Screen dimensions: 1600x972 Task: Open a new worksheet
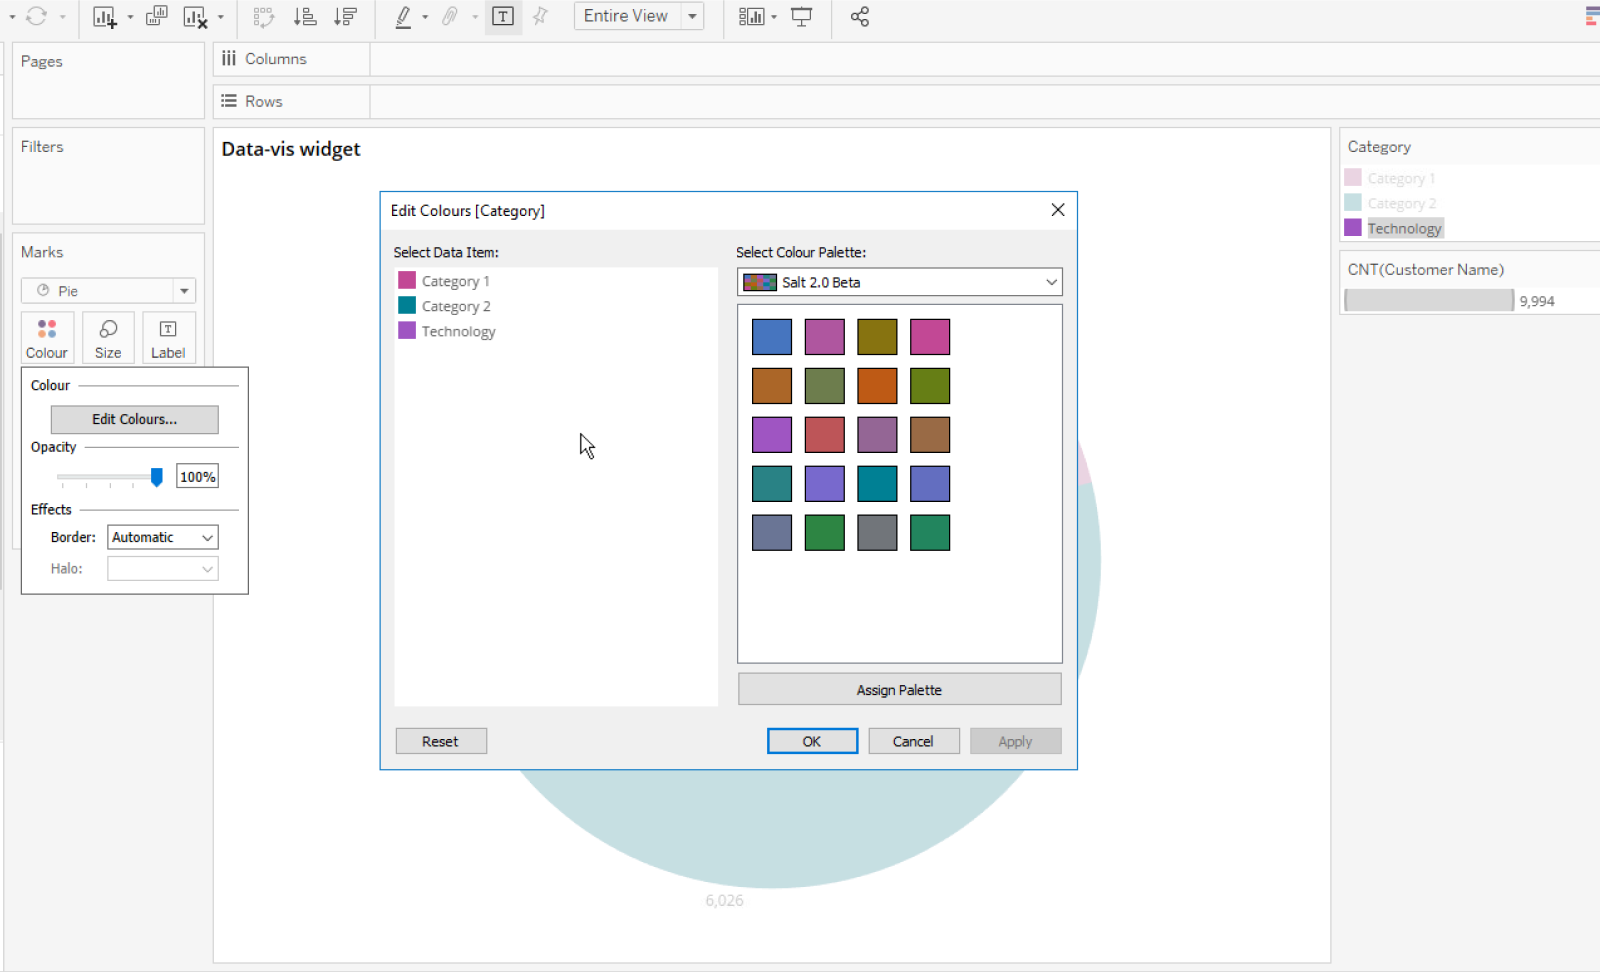coord(104,16)
